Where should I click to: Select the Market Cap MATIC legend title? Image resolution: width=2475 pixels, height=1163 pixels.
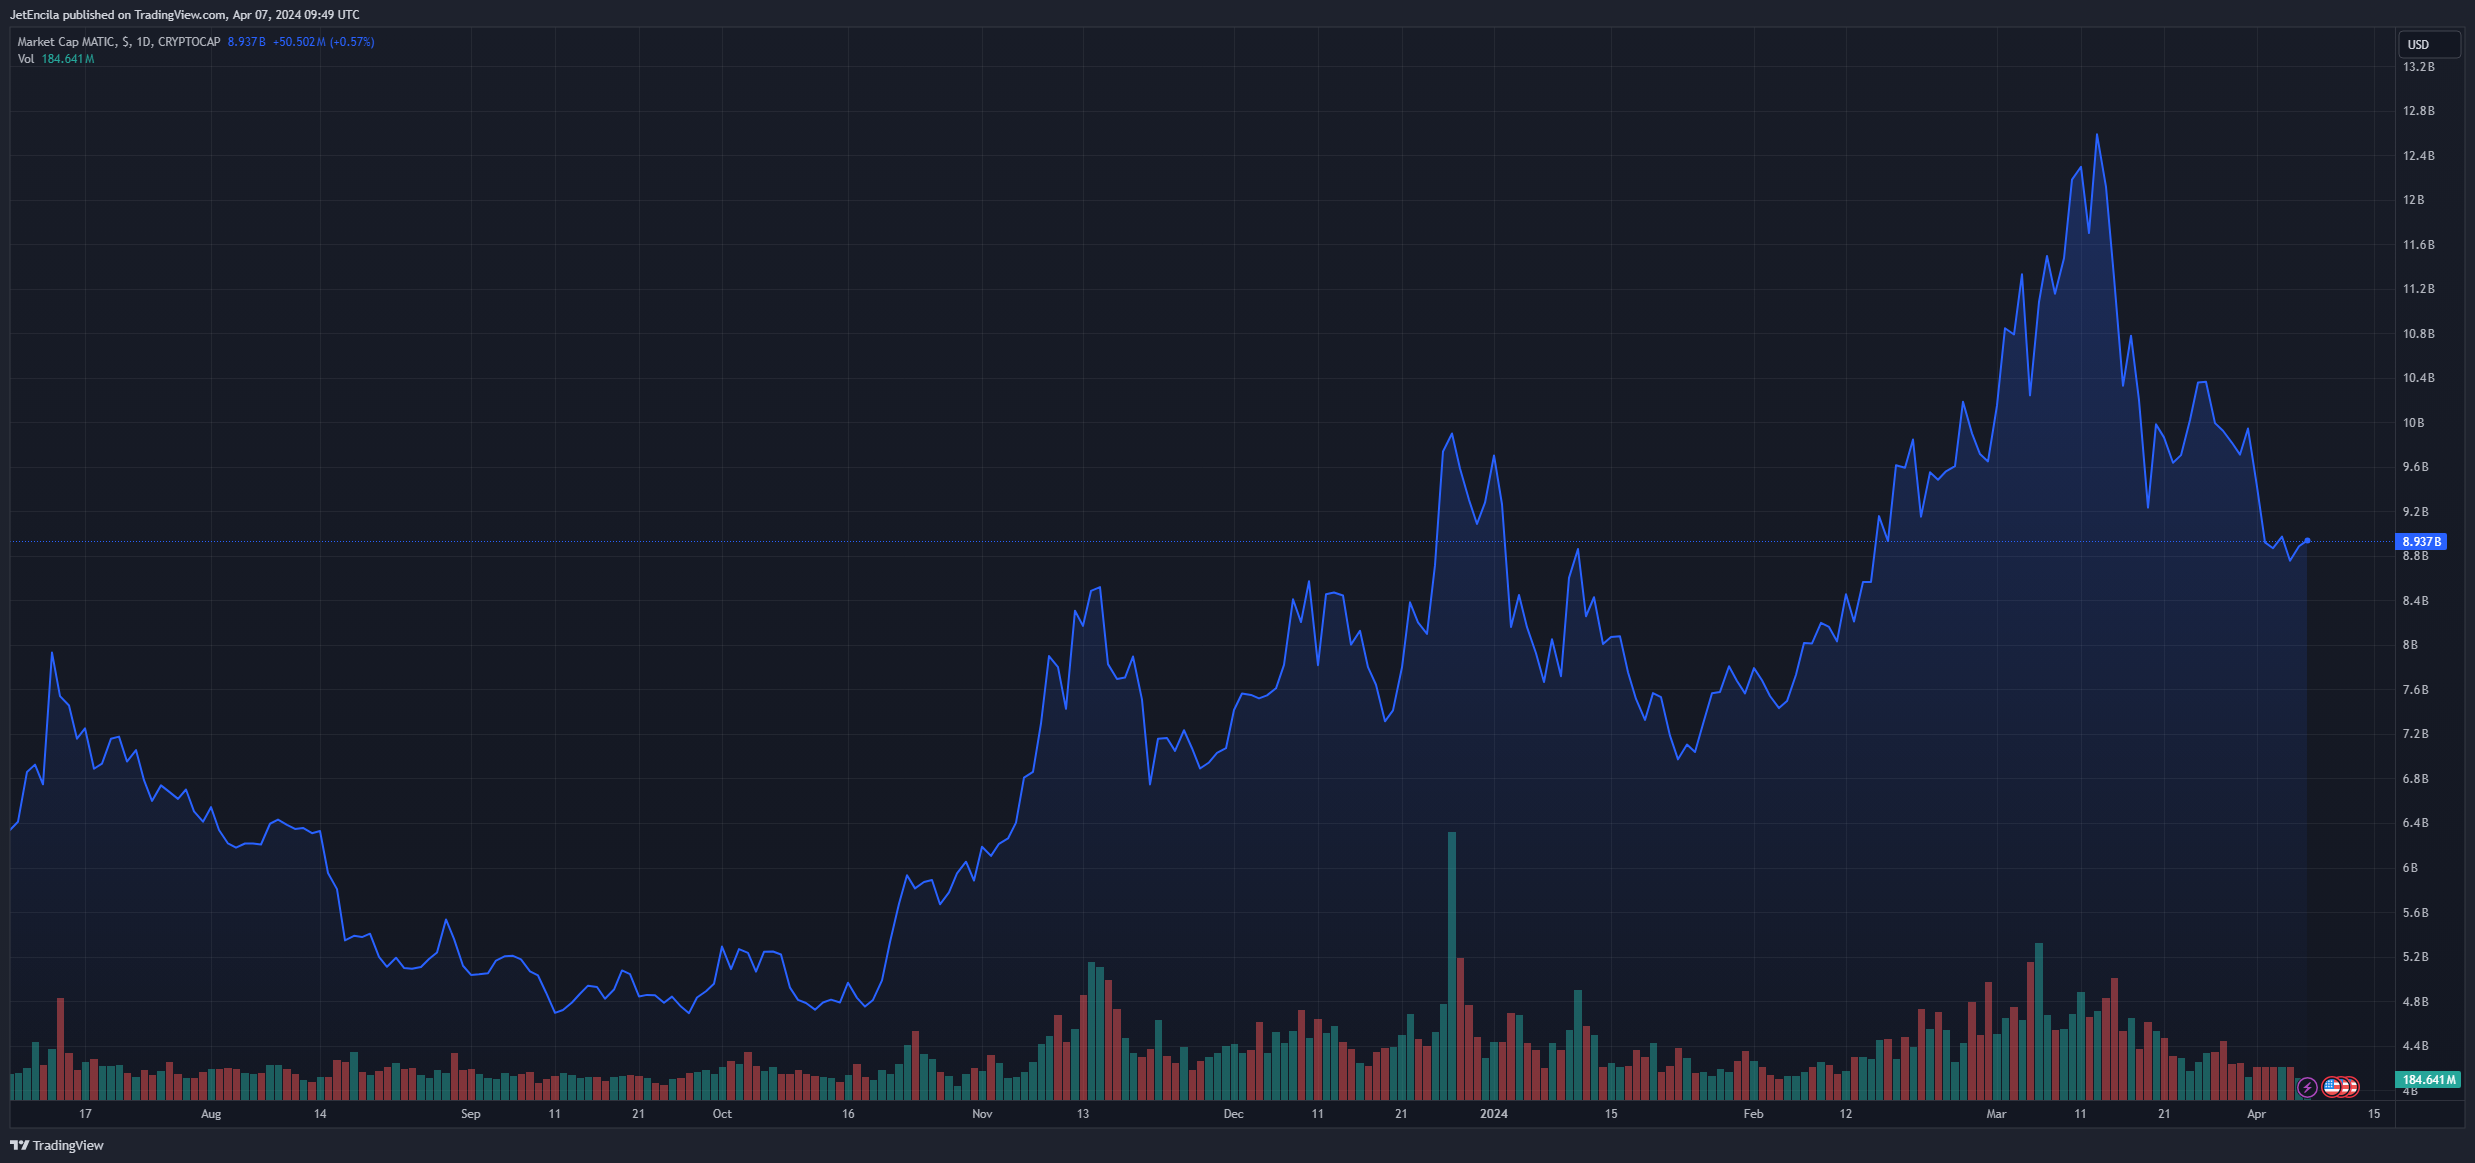pyautogui.click(x=118, y=42)
